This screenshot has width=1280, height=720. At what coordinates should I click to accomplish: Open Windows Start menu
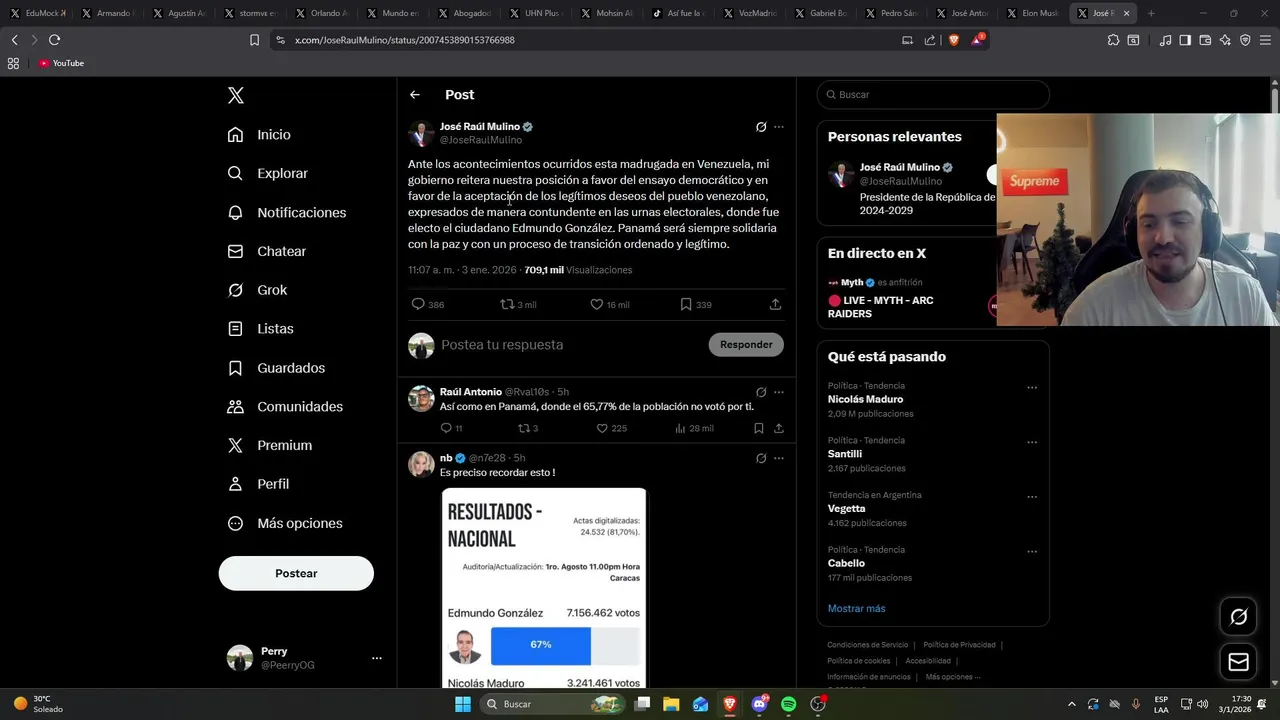[x=463, y=704]
